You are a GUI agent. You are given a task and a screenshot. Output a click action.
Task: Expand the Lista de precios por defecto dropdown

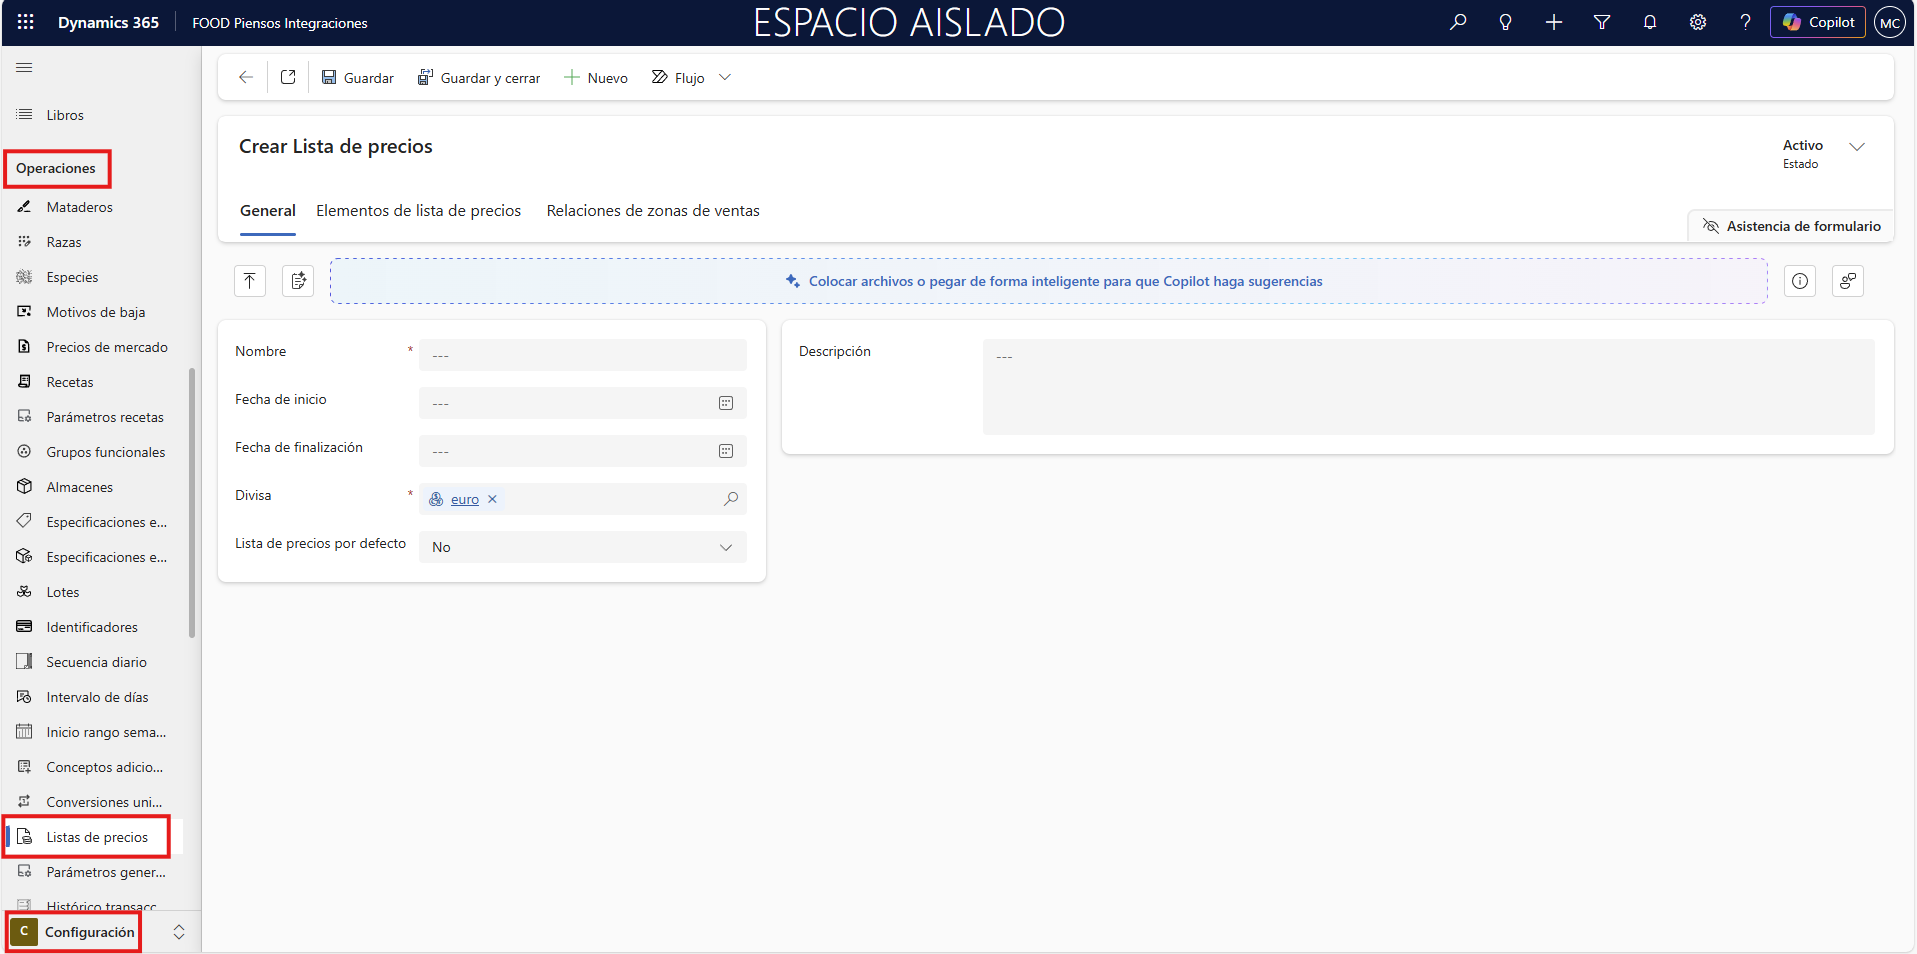[x=726, y=547]
